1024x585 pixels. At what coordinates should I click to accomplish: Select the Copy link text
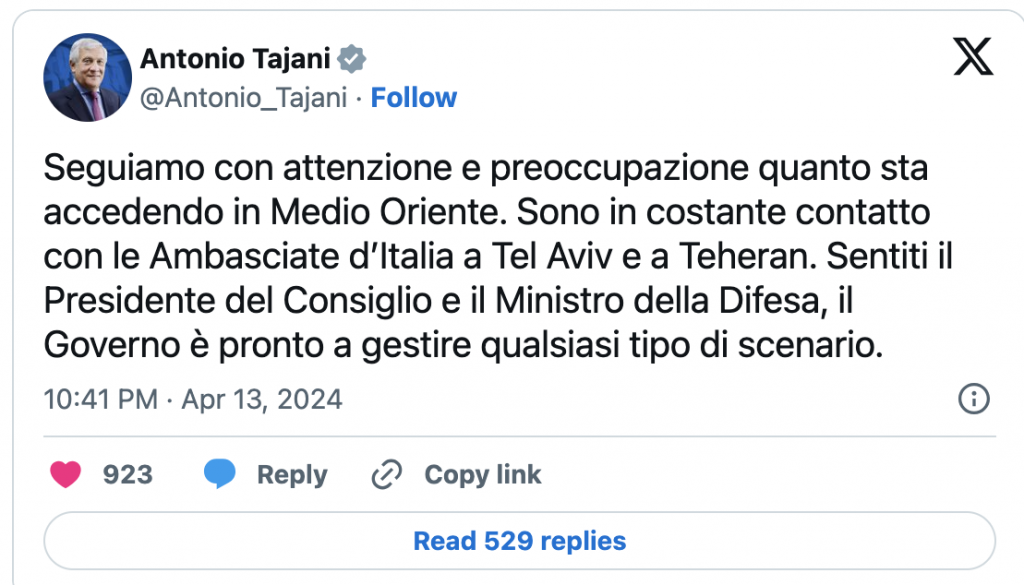click(x=482, y=474)
